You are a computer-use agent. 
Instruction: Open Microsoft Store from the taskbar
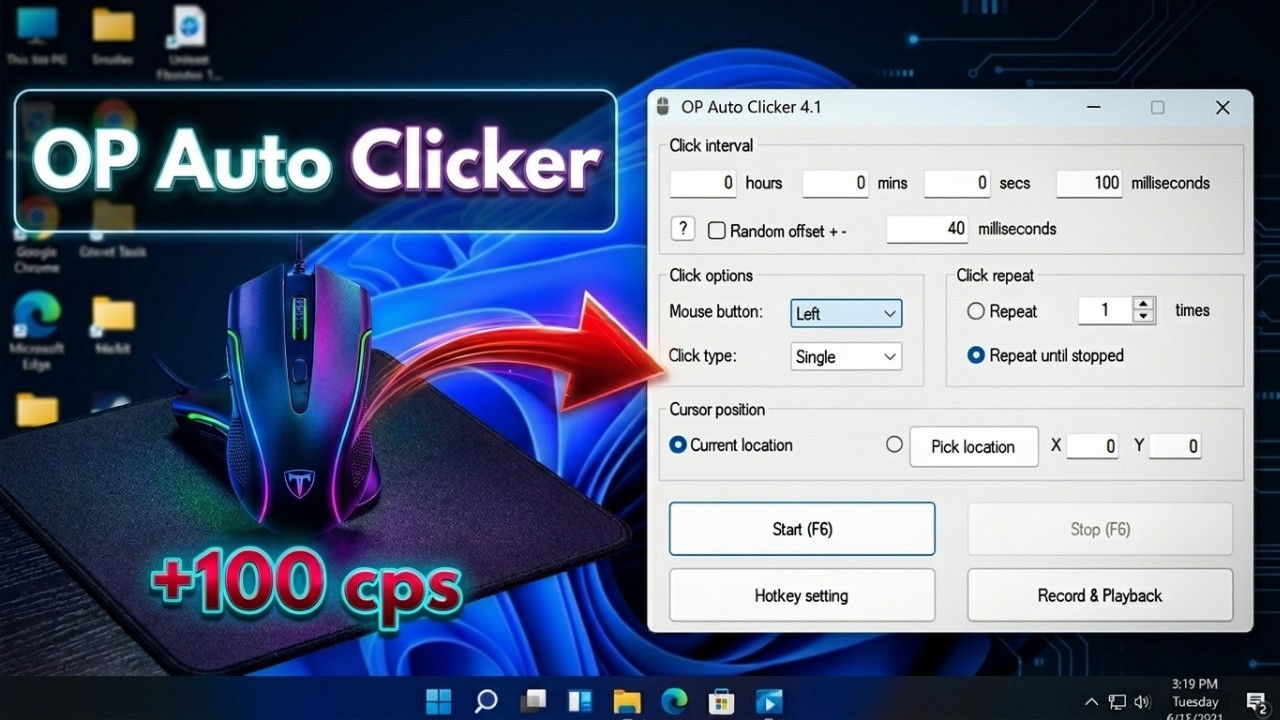click(721, 700)
